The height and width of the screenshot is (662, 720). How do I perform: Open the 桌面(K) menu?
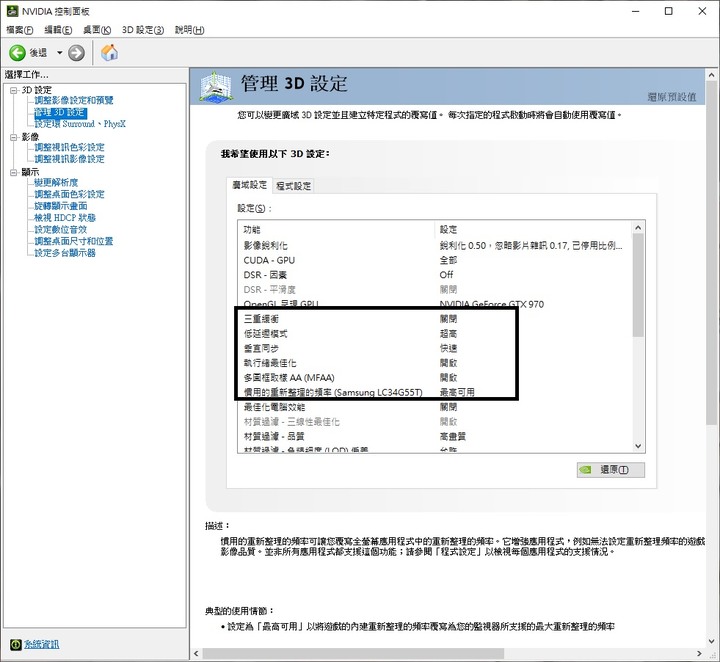pos(97,30)
